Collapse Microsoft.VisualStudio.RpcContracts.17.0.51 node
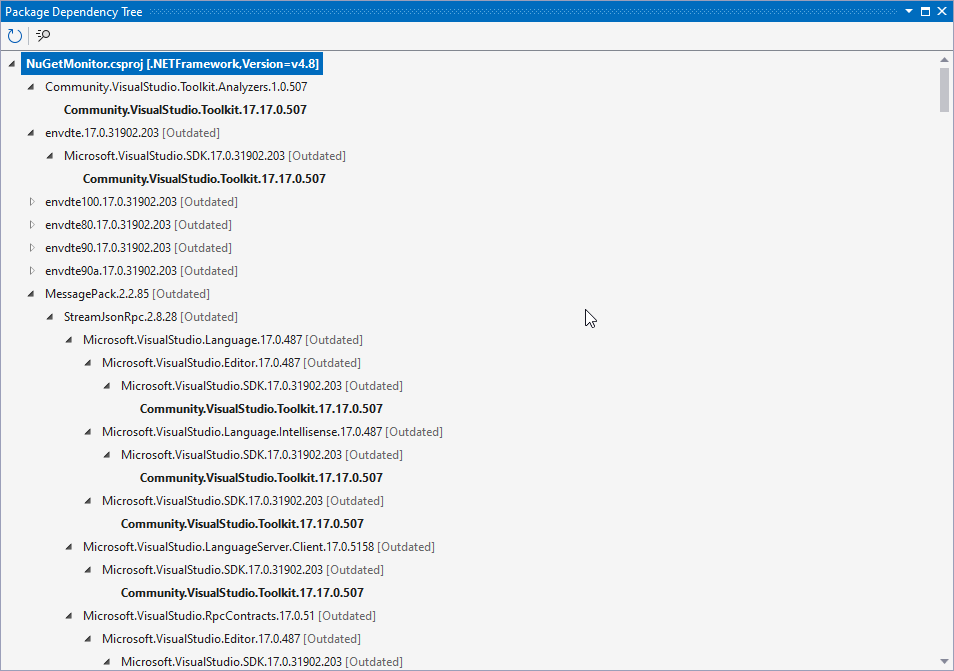Image resolution: width=954 pixels, height=671 pixels. [69, 616]
